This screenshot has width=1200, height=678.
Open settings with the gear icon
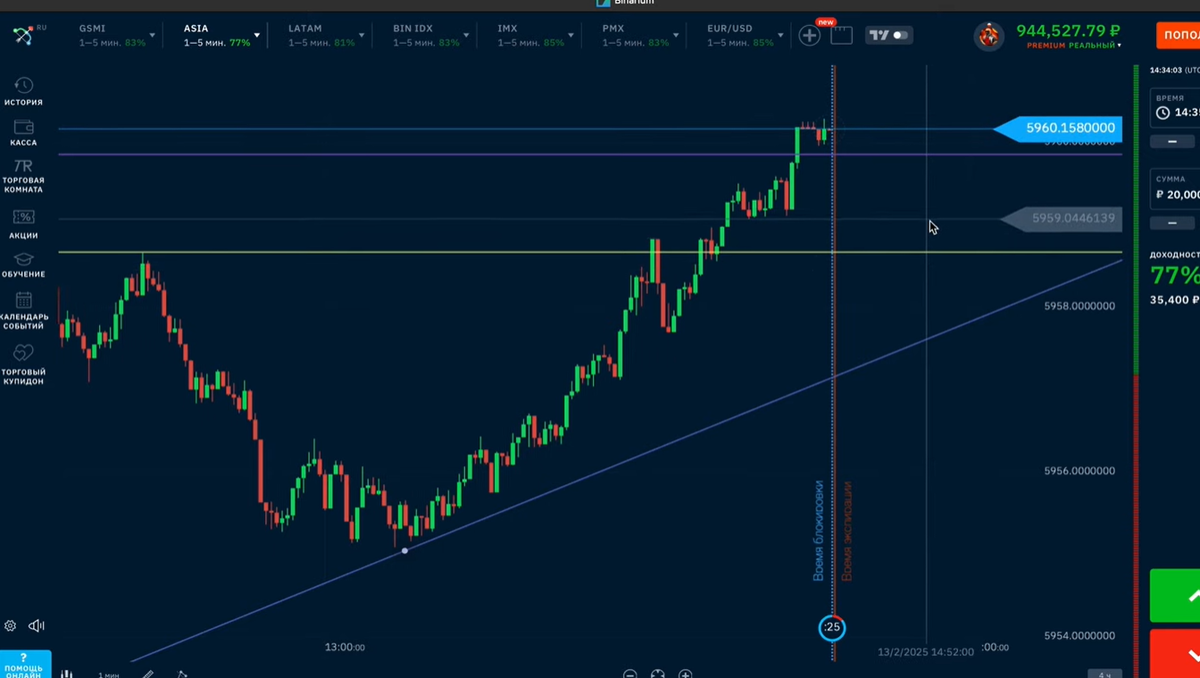(x=10, y=626)
